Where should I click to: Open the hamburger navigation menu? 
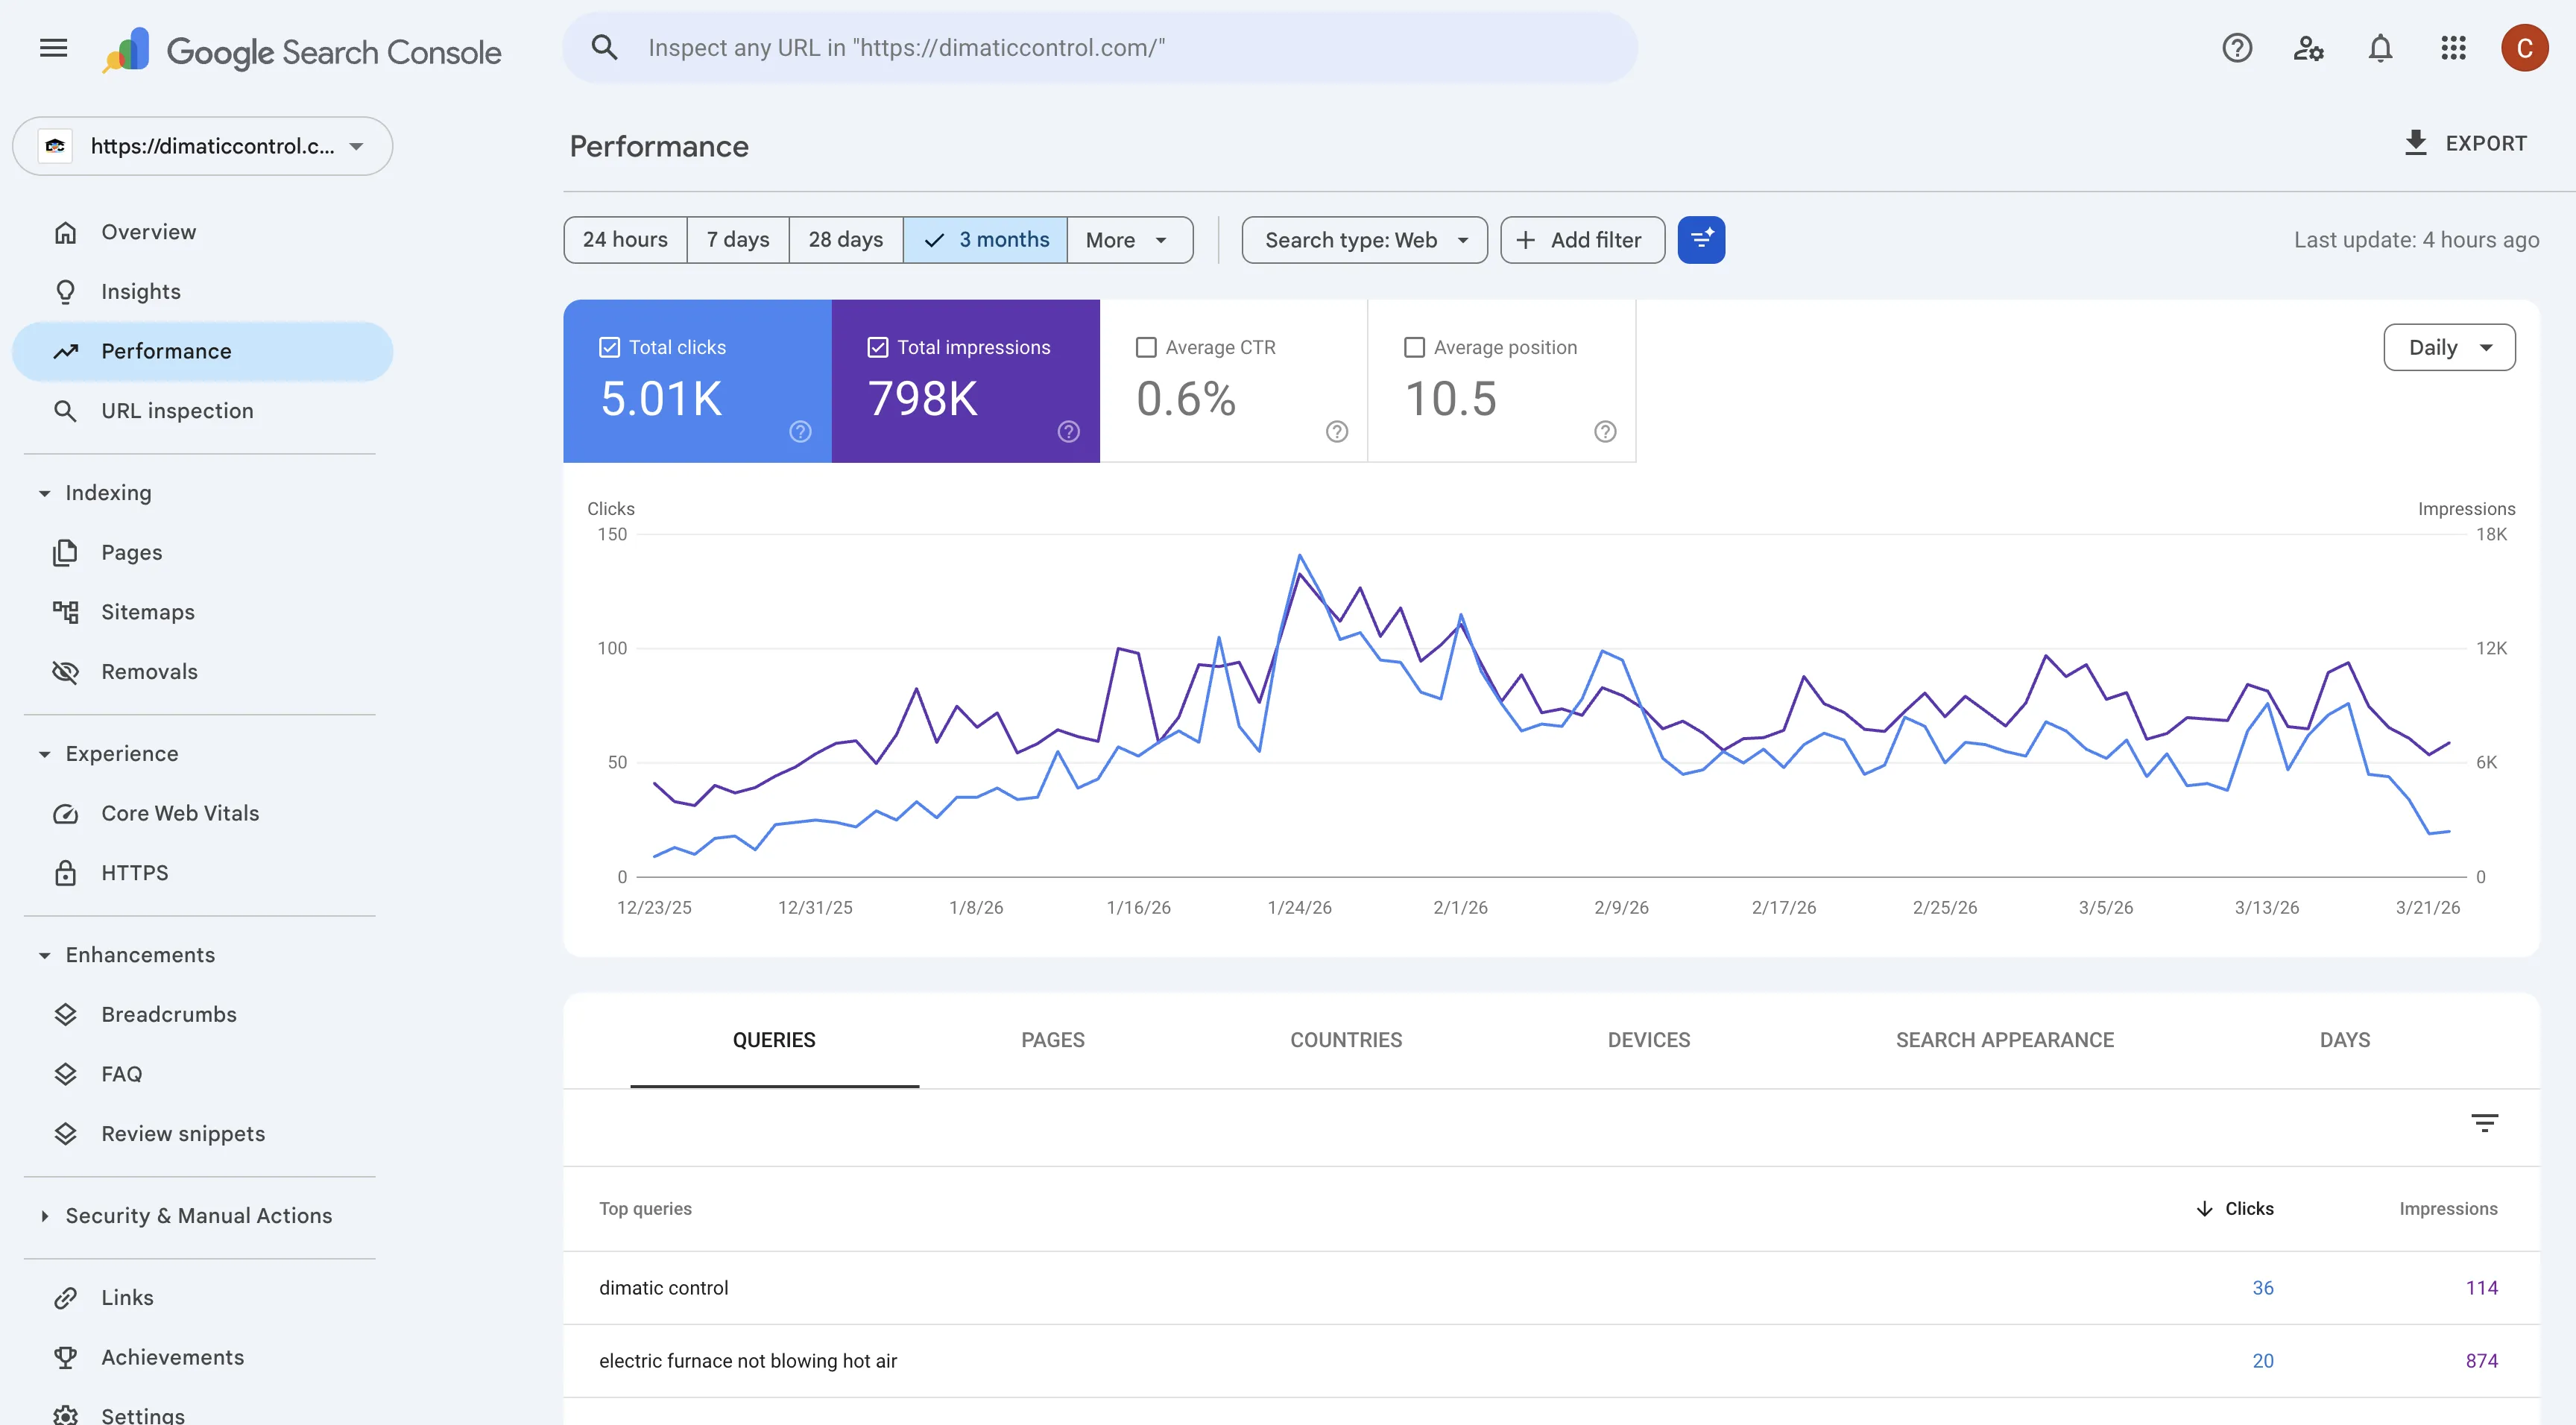coord(53,47)
